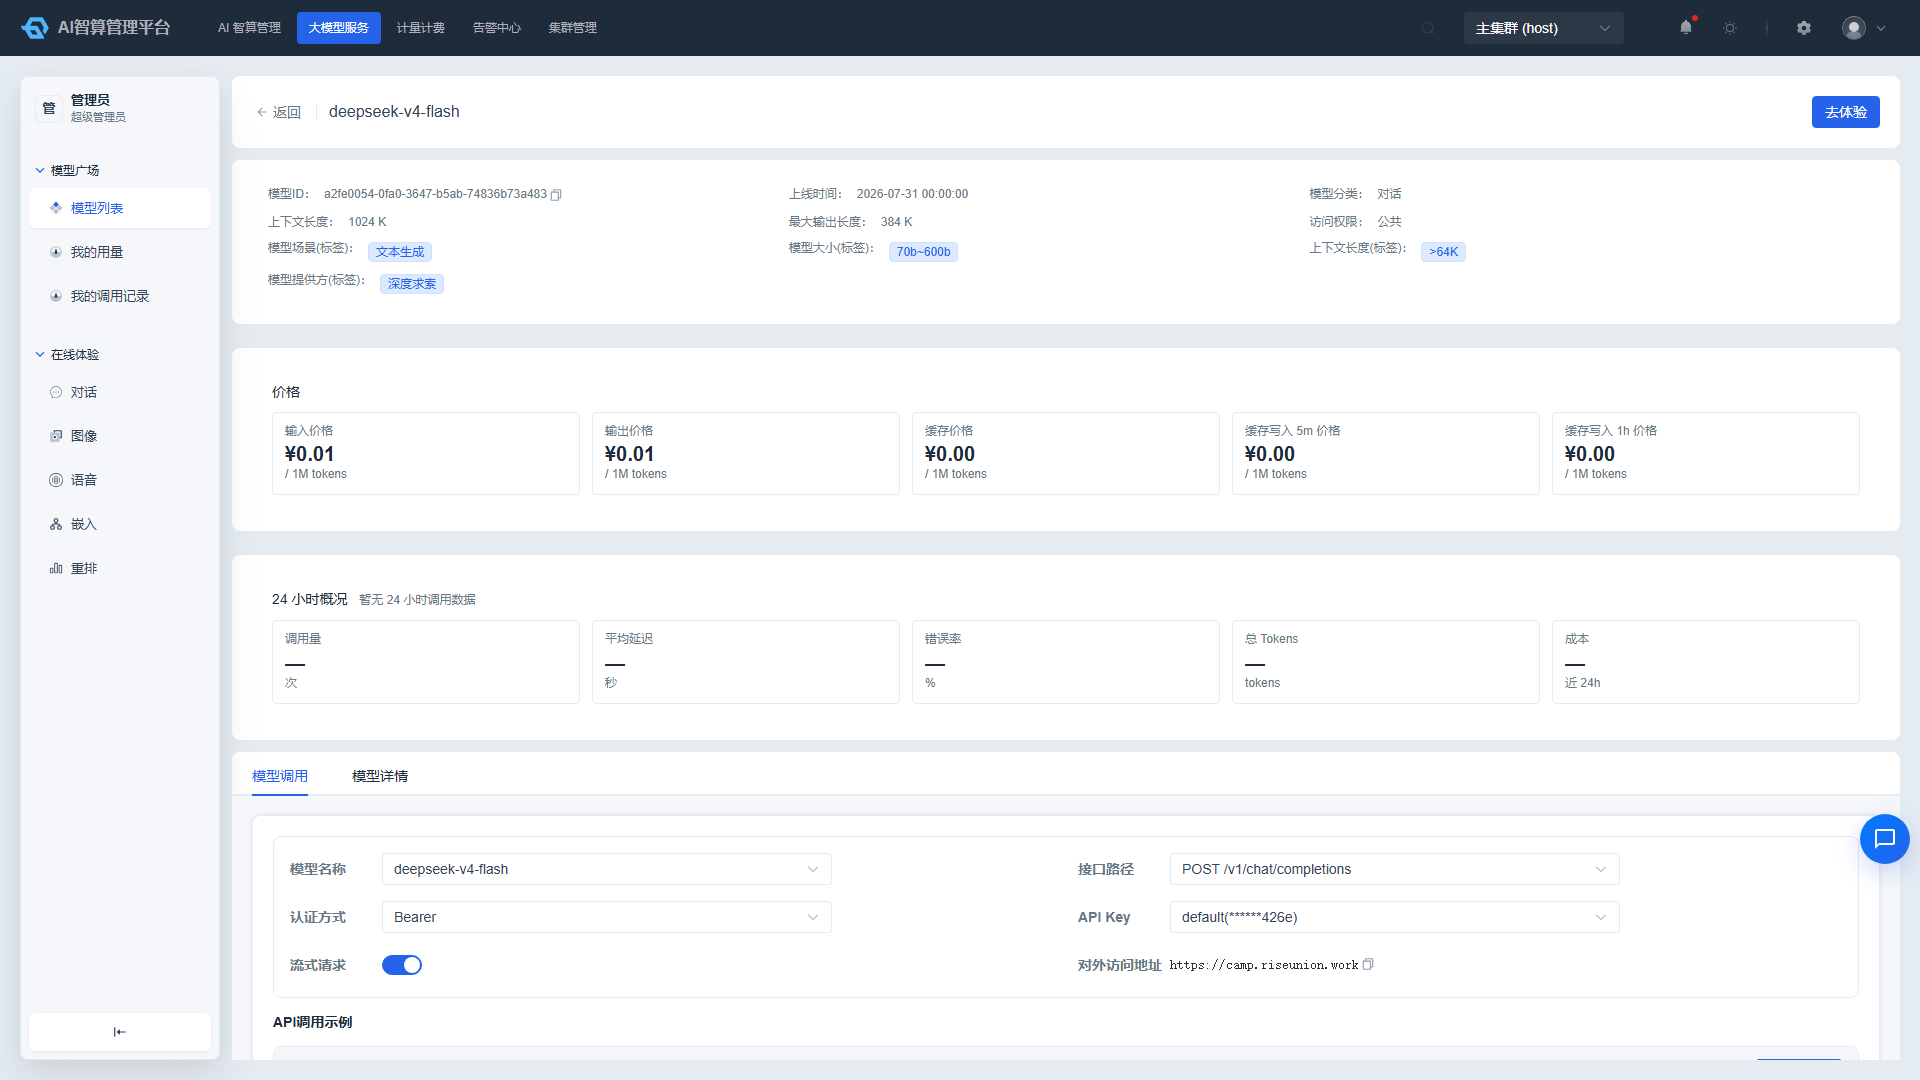Click the deepseek-v4-flash page title

click(x=394, y=112)
